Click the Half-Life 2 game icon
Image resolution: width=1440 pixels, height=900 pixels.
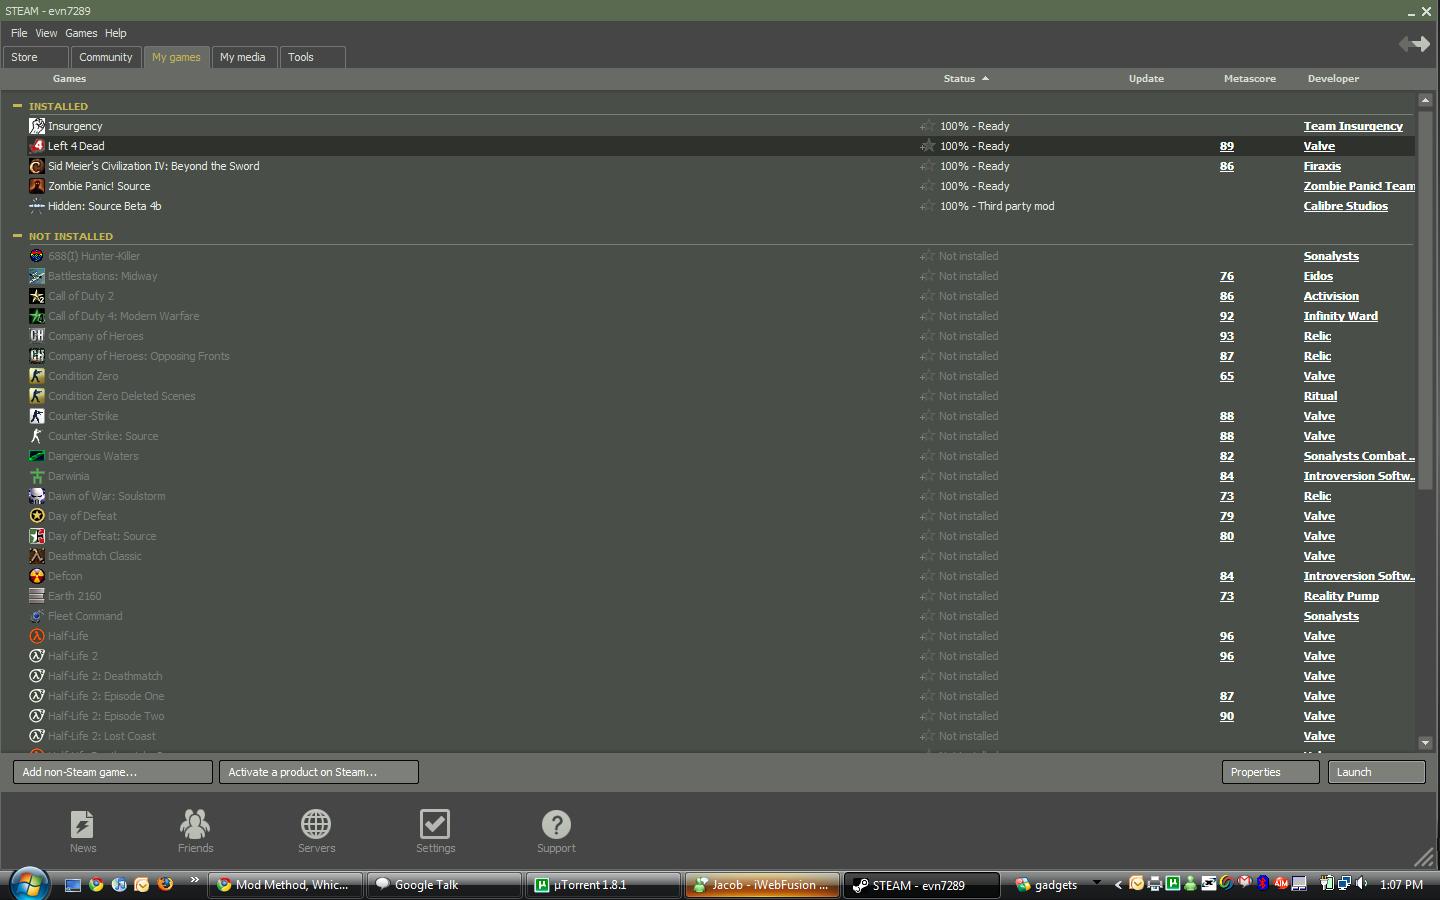point(37,656)
